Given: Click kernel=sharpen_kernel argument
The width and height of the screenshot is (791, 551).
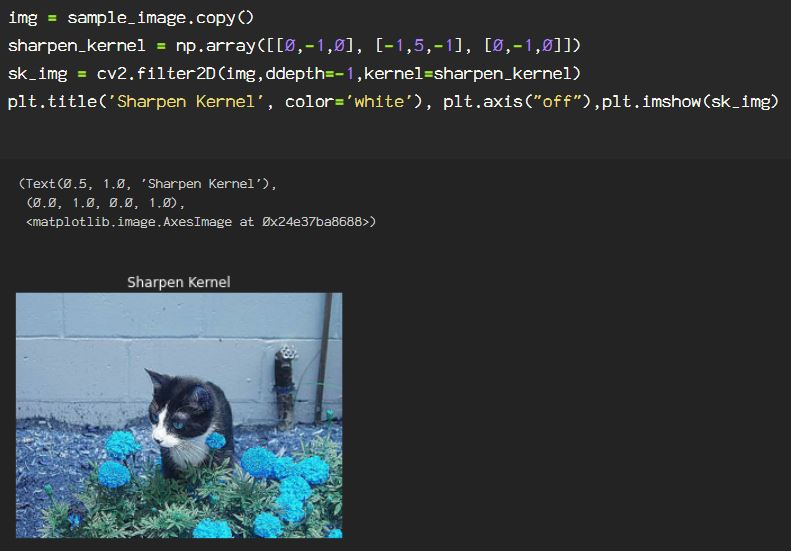Looking at the screenshot, I should point(468,74).
